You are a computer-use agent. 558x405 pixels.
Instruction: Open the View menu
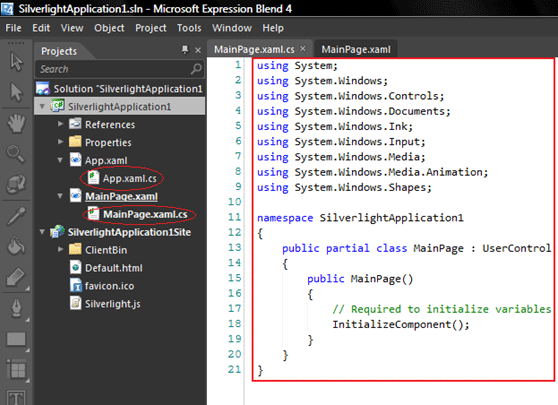(72, 28)
